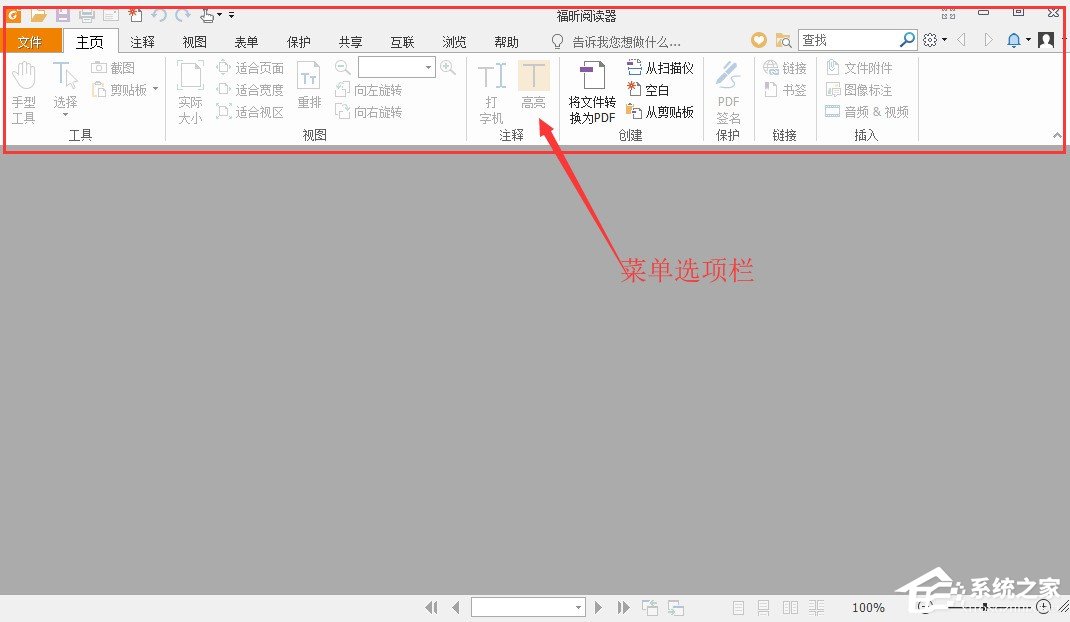Toggle single page view in status bar
The width and height of the screenshot is (1070, 622).
(x=737, y=607)
